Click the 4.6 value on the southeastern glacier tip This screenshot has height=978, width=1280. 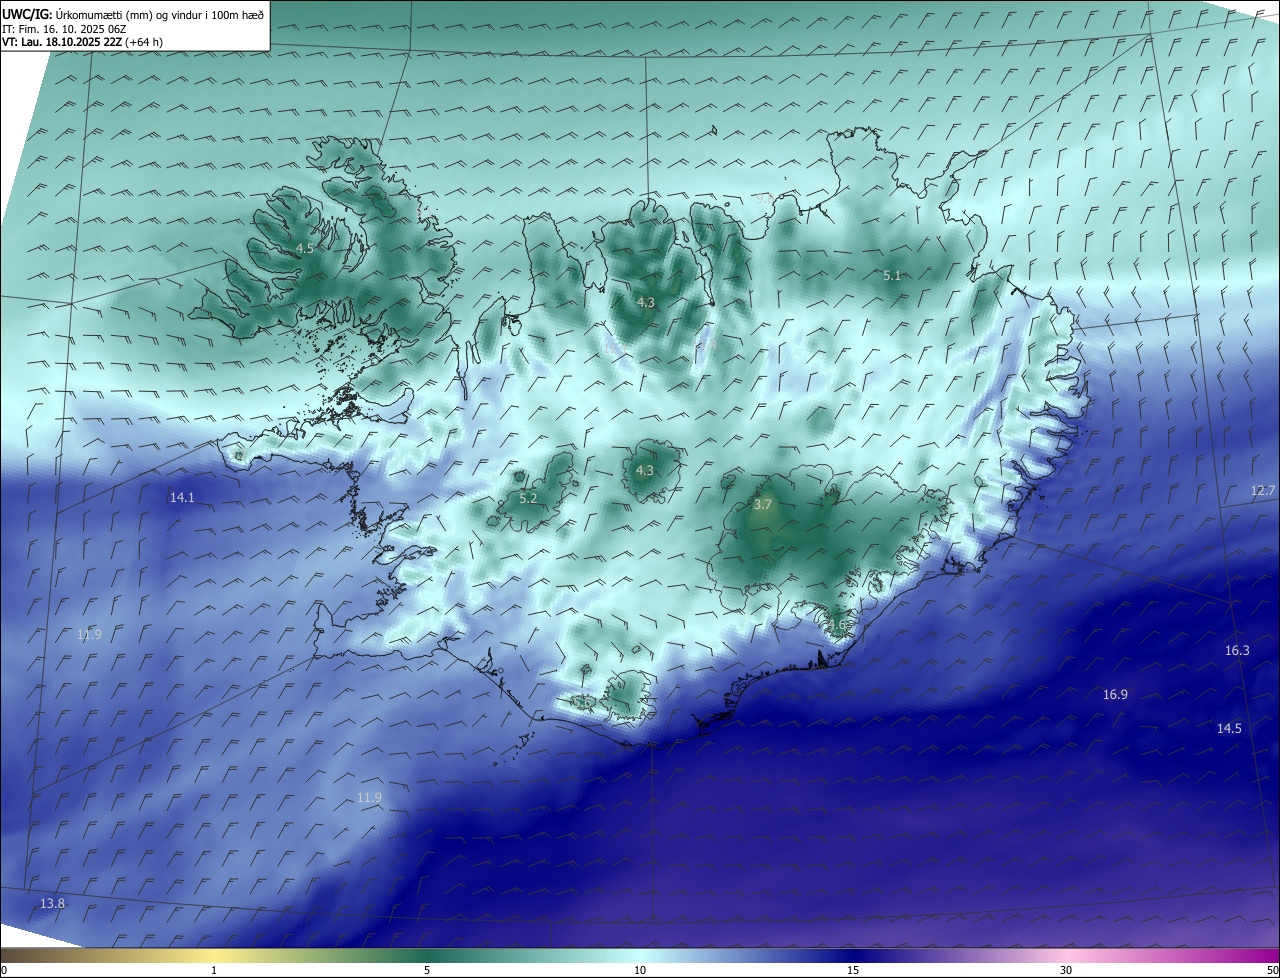click(x=836, y=627)
